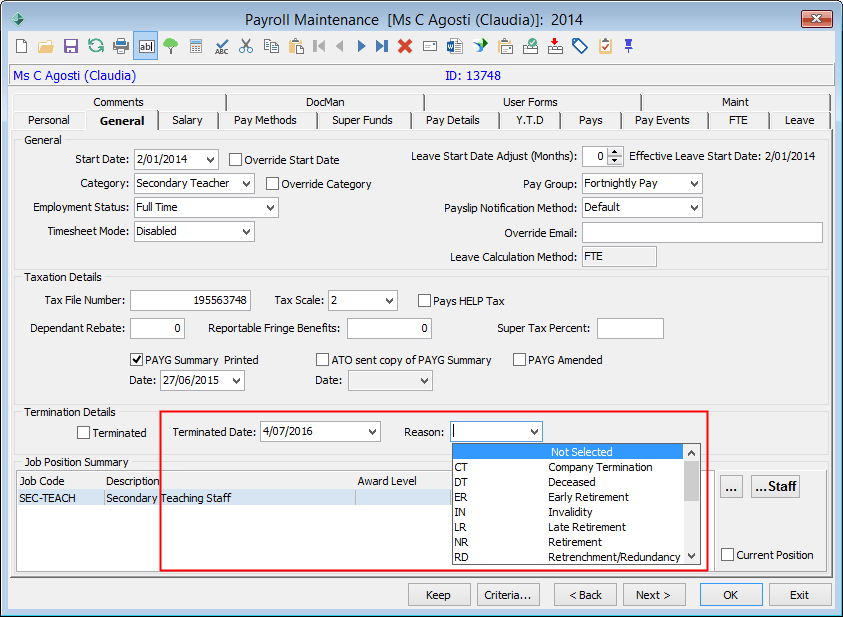Go to next record blue arrow
843x617 pixels.
[x=361, y=46]
